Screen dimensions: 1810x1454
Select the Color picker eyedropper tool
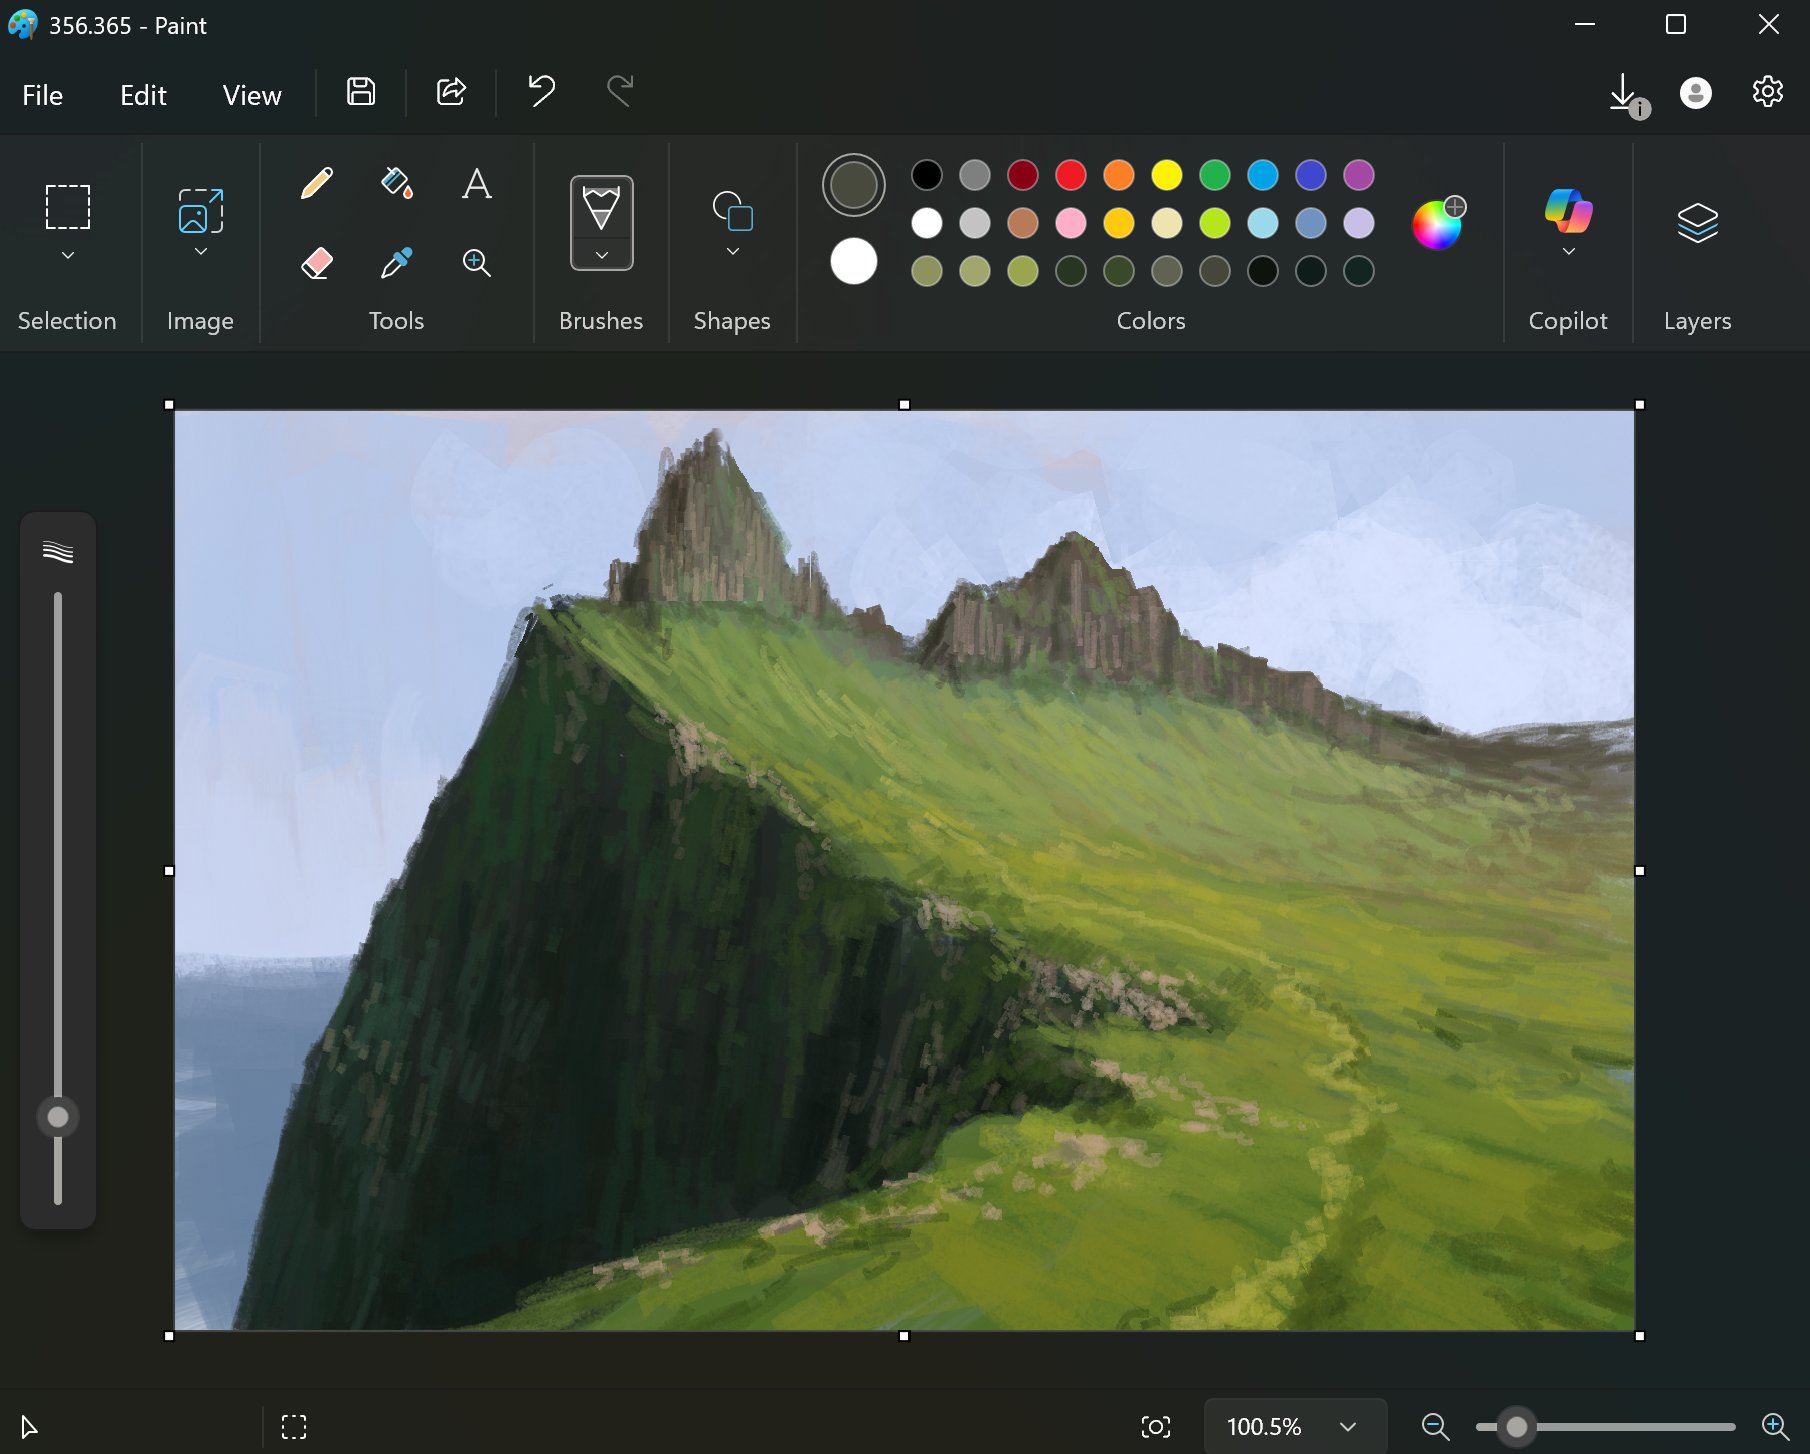click(x=397, y=263)
